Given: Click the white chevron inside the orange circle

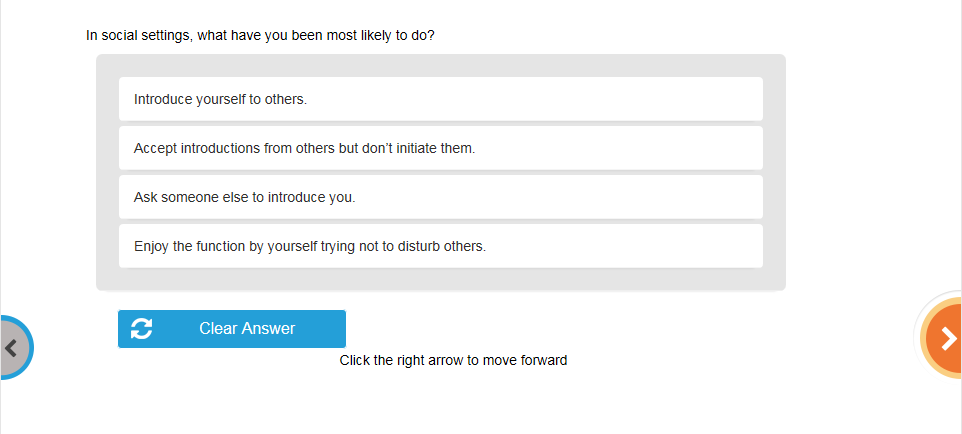Looking at the screenshot, I should (x=950, y=340).
